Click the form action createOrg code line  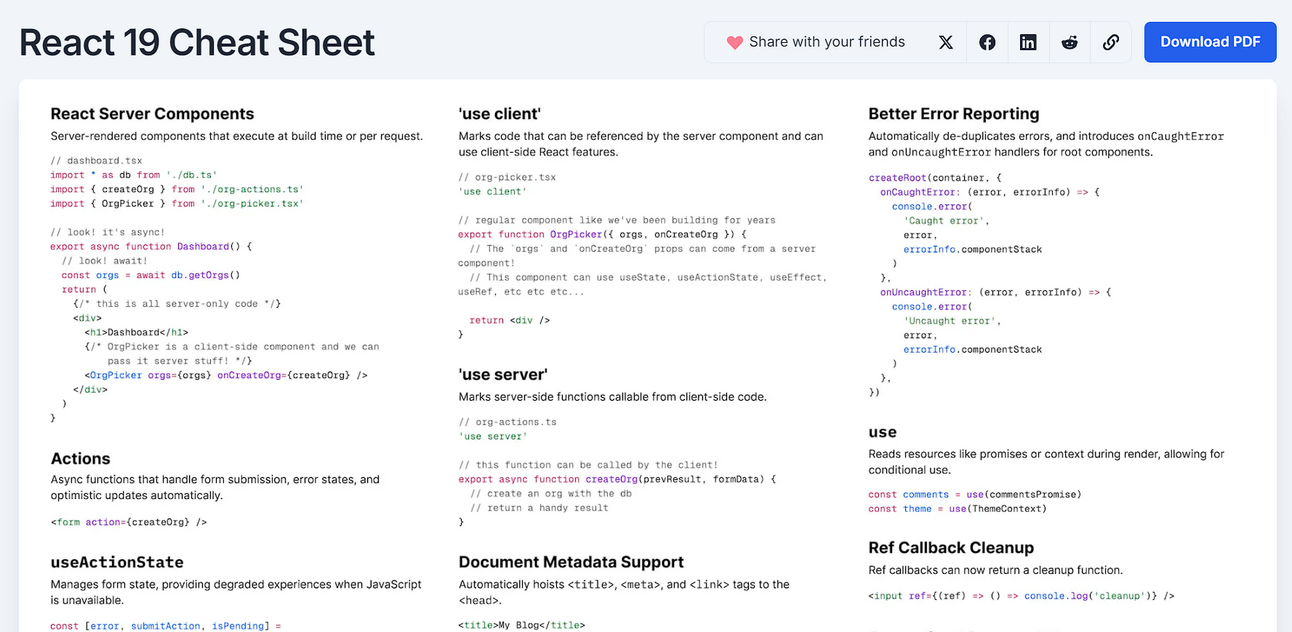pos(129,522)
